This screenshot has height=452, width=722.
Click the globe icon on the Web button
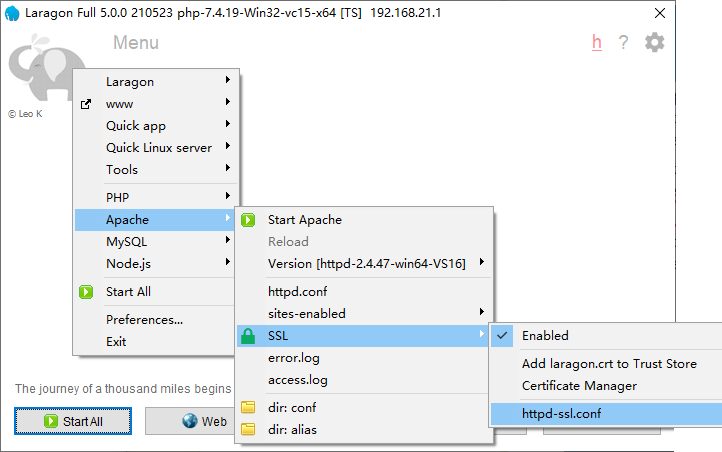click(x=189, y=421)
